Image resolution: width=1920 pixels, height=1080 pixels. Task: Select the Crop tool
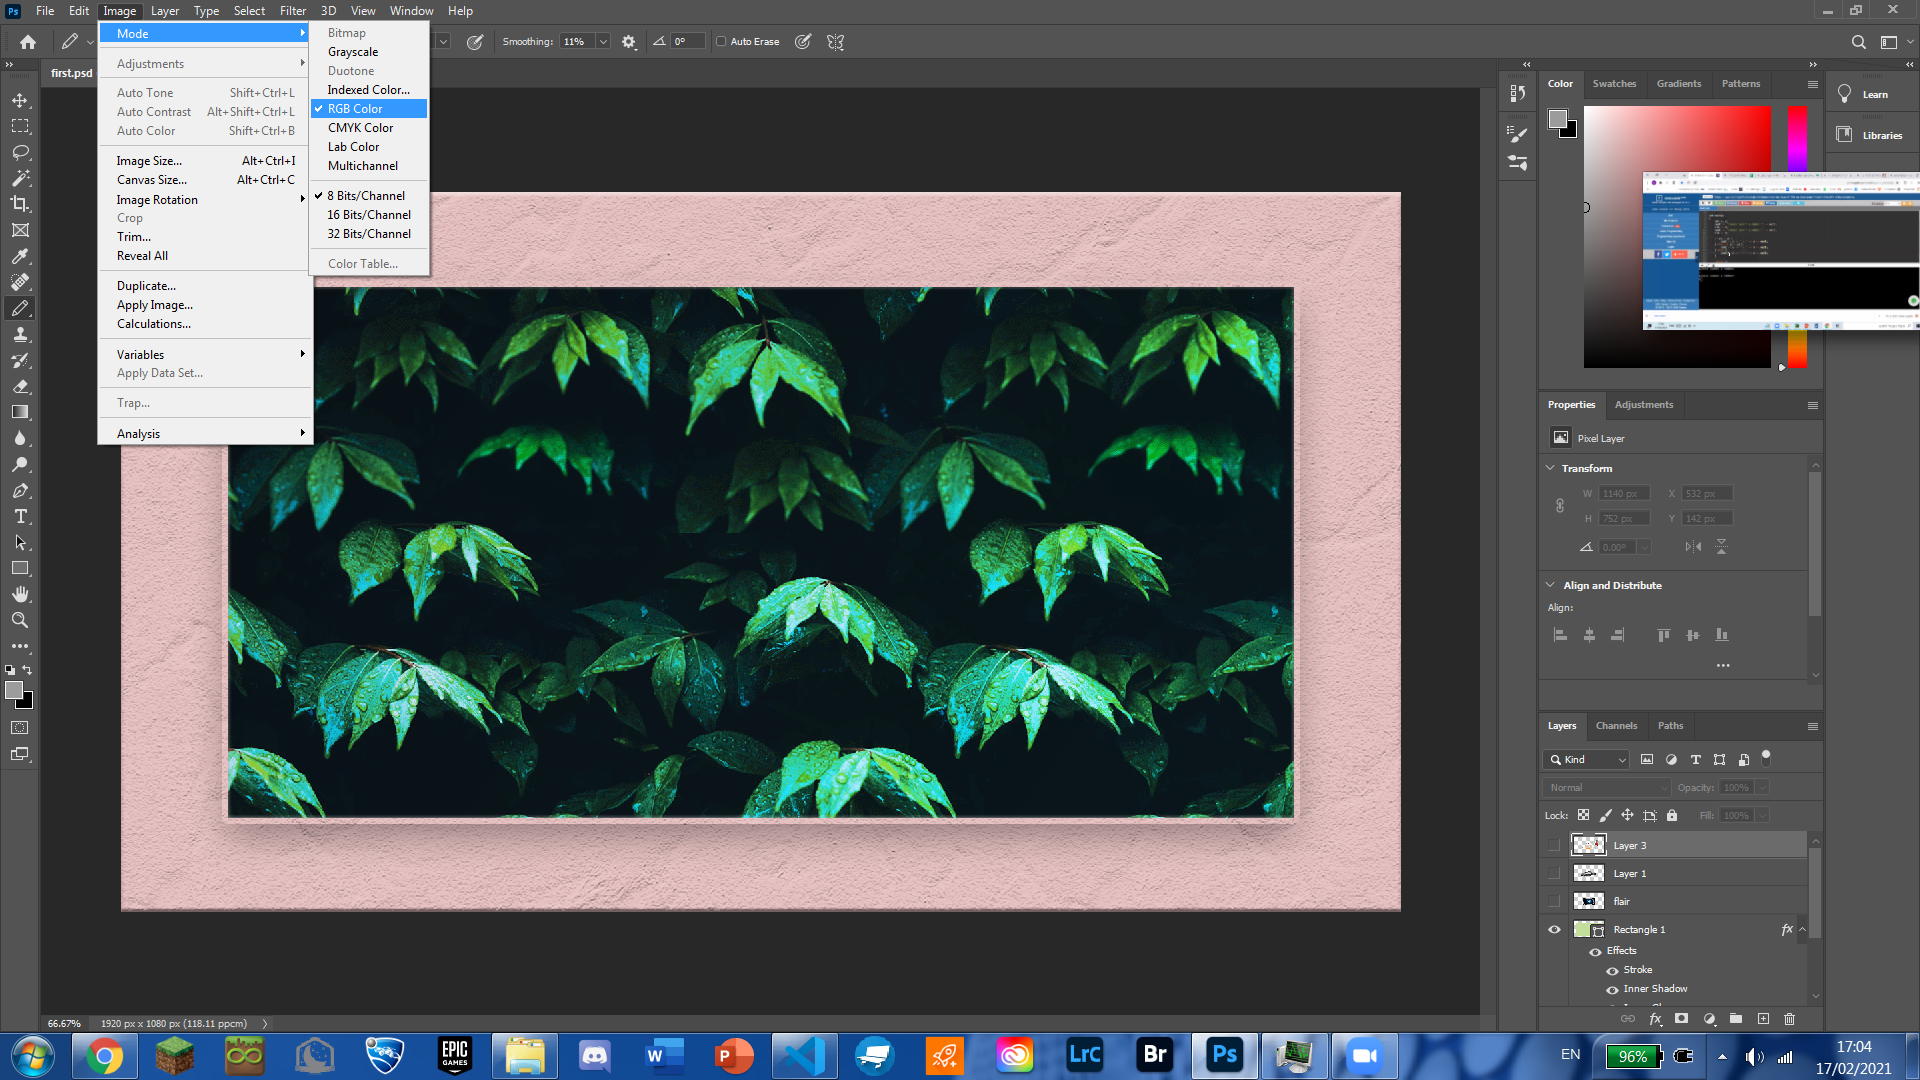click(20, 204)
